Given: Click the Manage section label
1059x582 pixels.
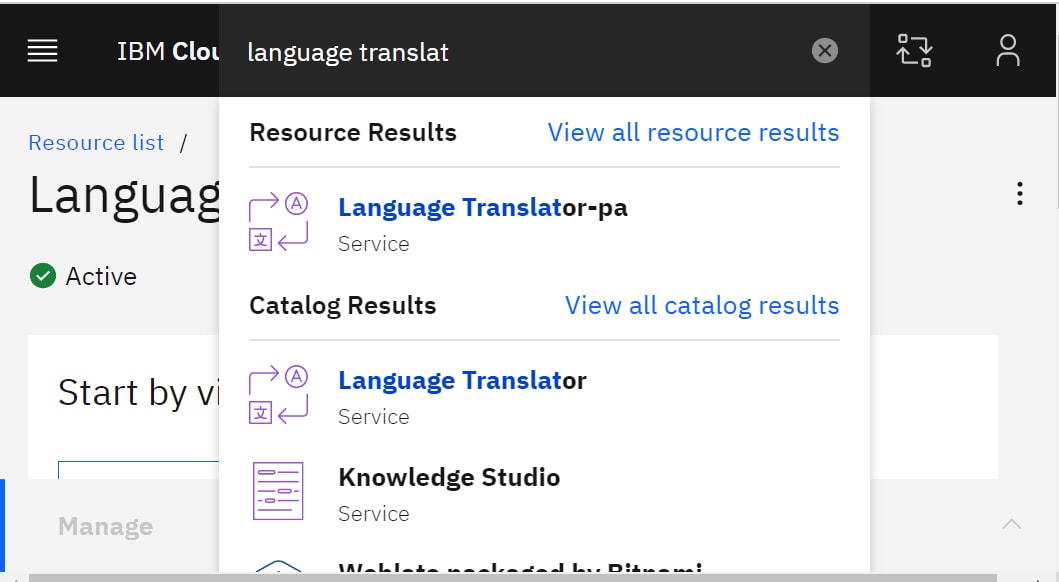Looking at the screenshot, I should [x=105, y=526].
